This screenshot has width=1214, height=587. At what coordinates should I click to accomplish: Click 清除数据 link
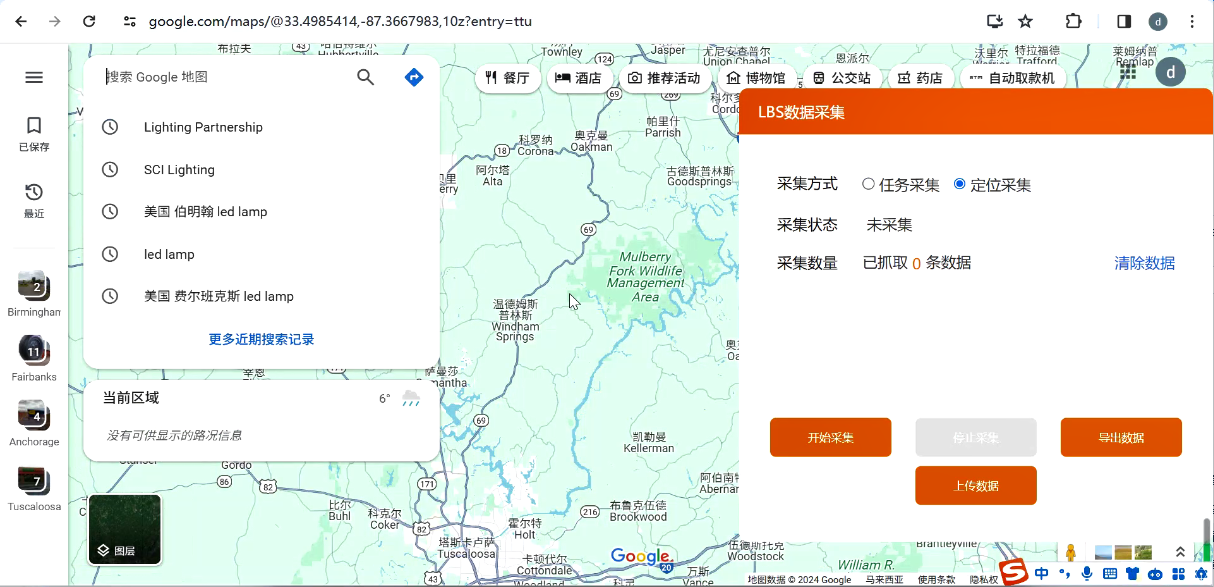point(1145,263)
